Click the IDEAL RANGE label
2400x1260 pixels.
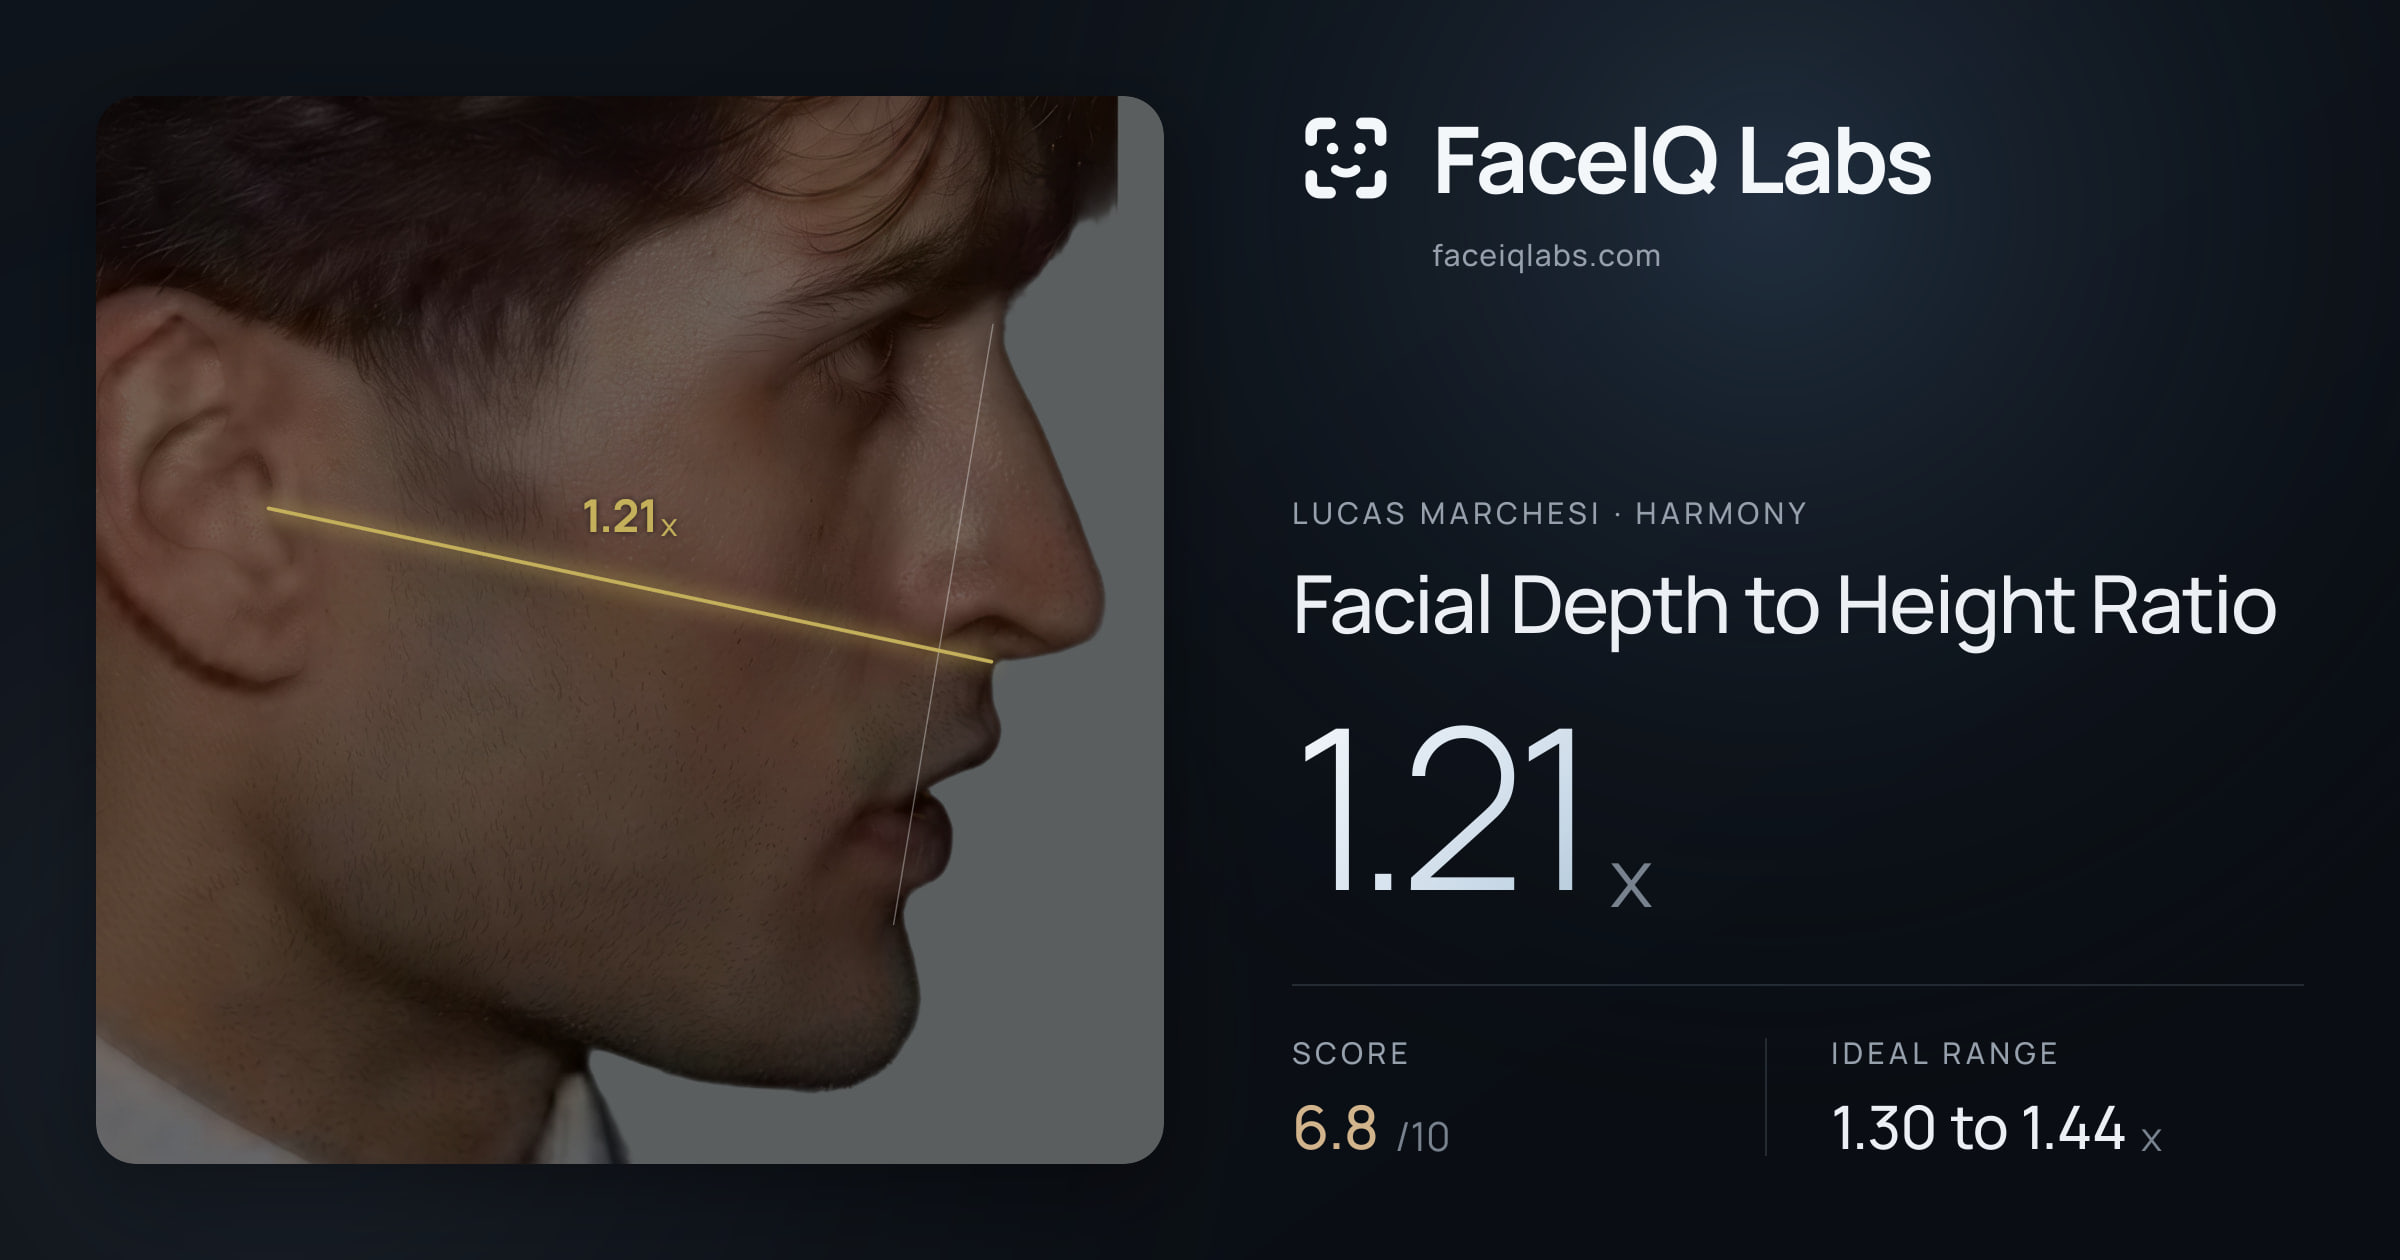[1944, 1053]
